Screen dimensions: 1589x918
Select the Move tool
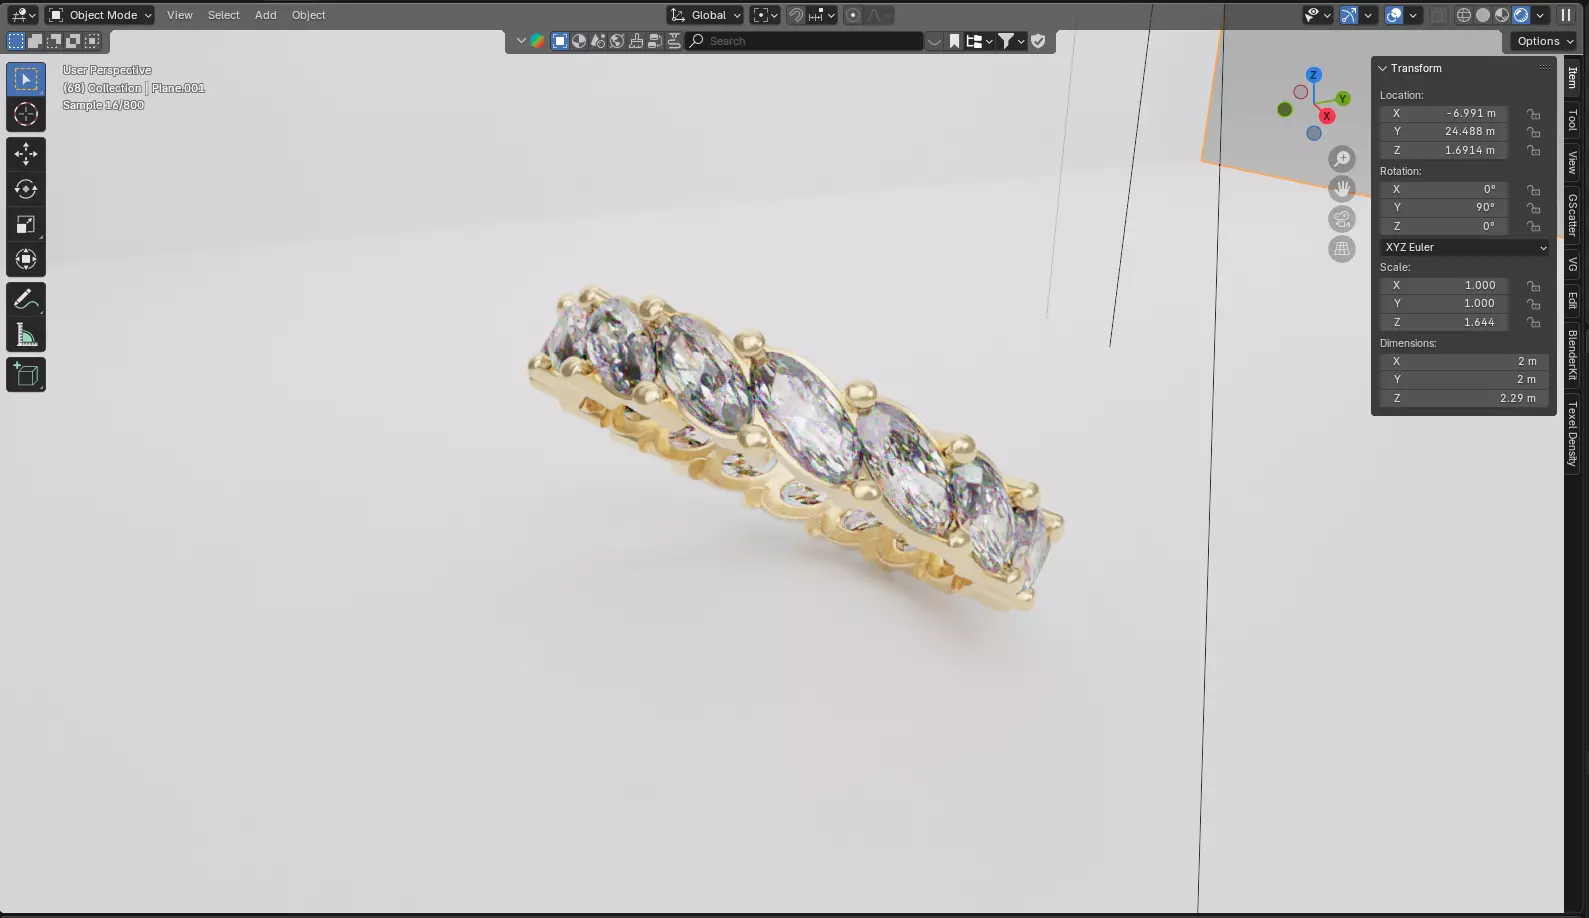tap(26, 154)
